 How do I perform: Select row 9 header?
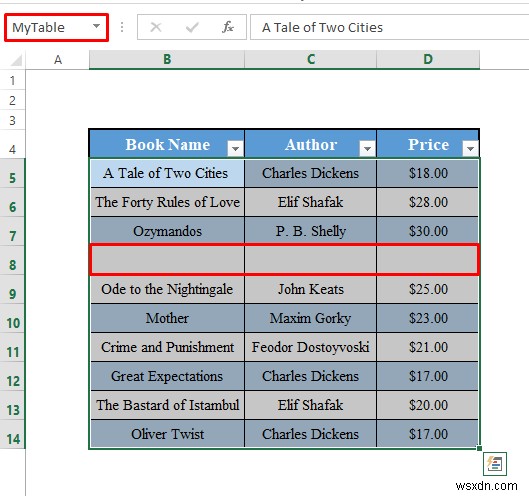pos(12,290)
